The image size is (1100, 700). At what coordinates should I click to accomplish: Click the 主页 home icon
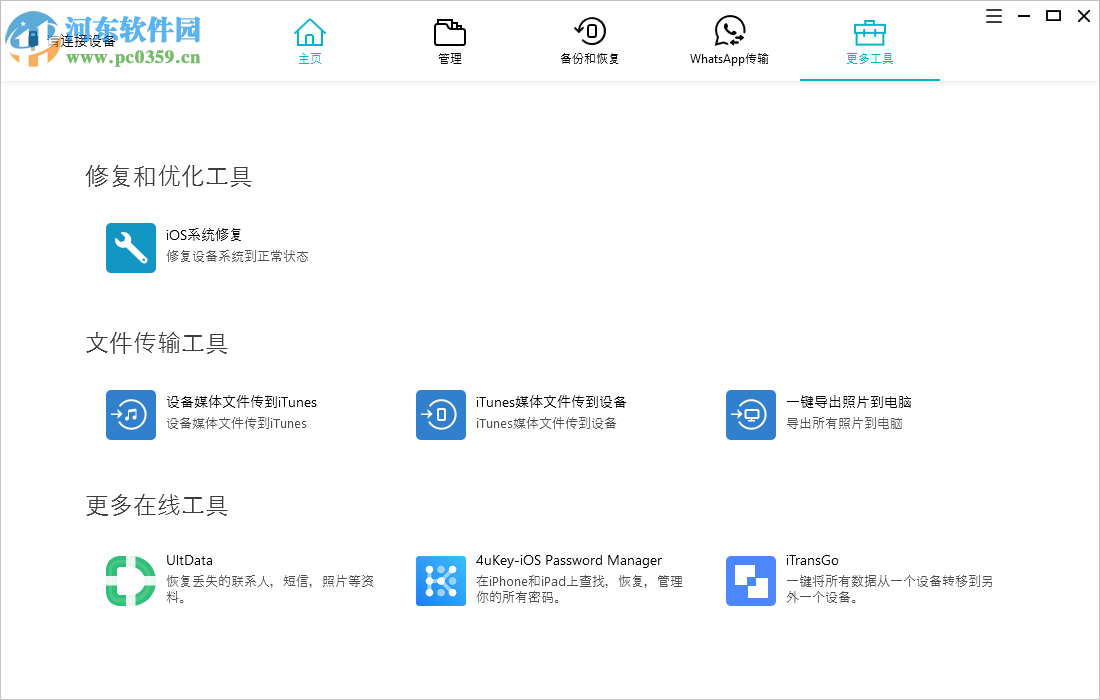(x=310, y=31)
